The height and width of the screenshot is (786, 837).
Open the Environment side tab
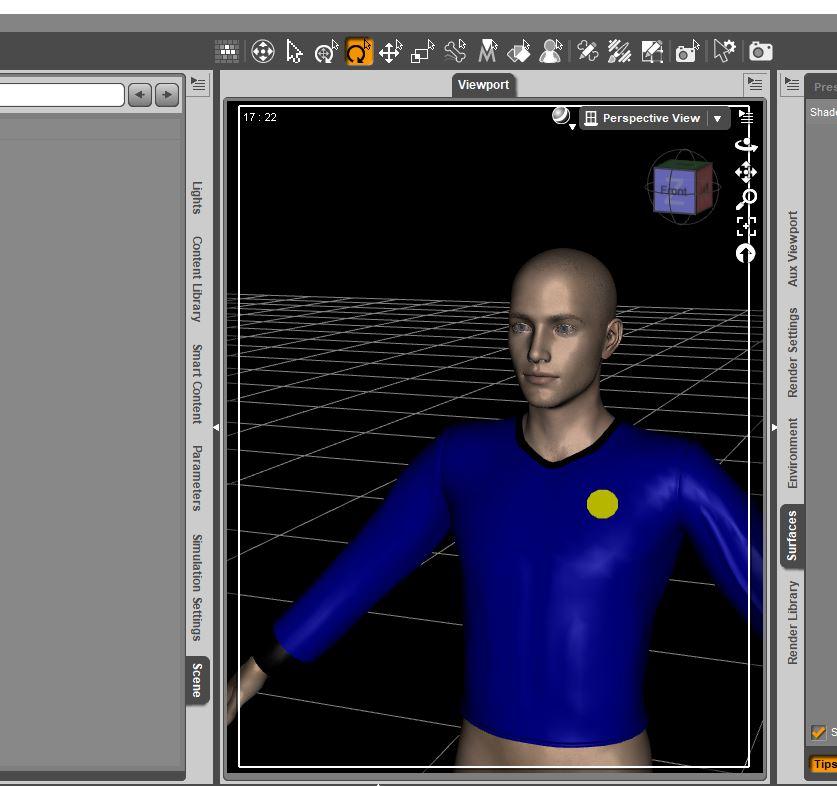coord(793,453)
